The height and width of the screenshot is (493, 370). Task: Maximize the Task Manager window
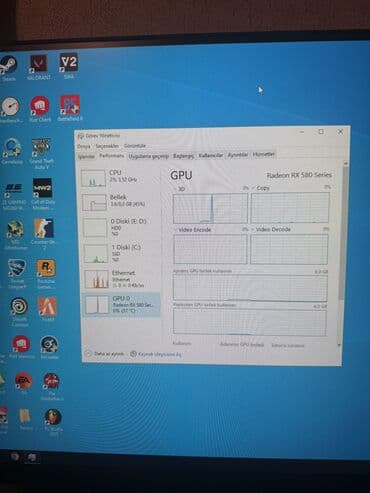pos(321,132)
